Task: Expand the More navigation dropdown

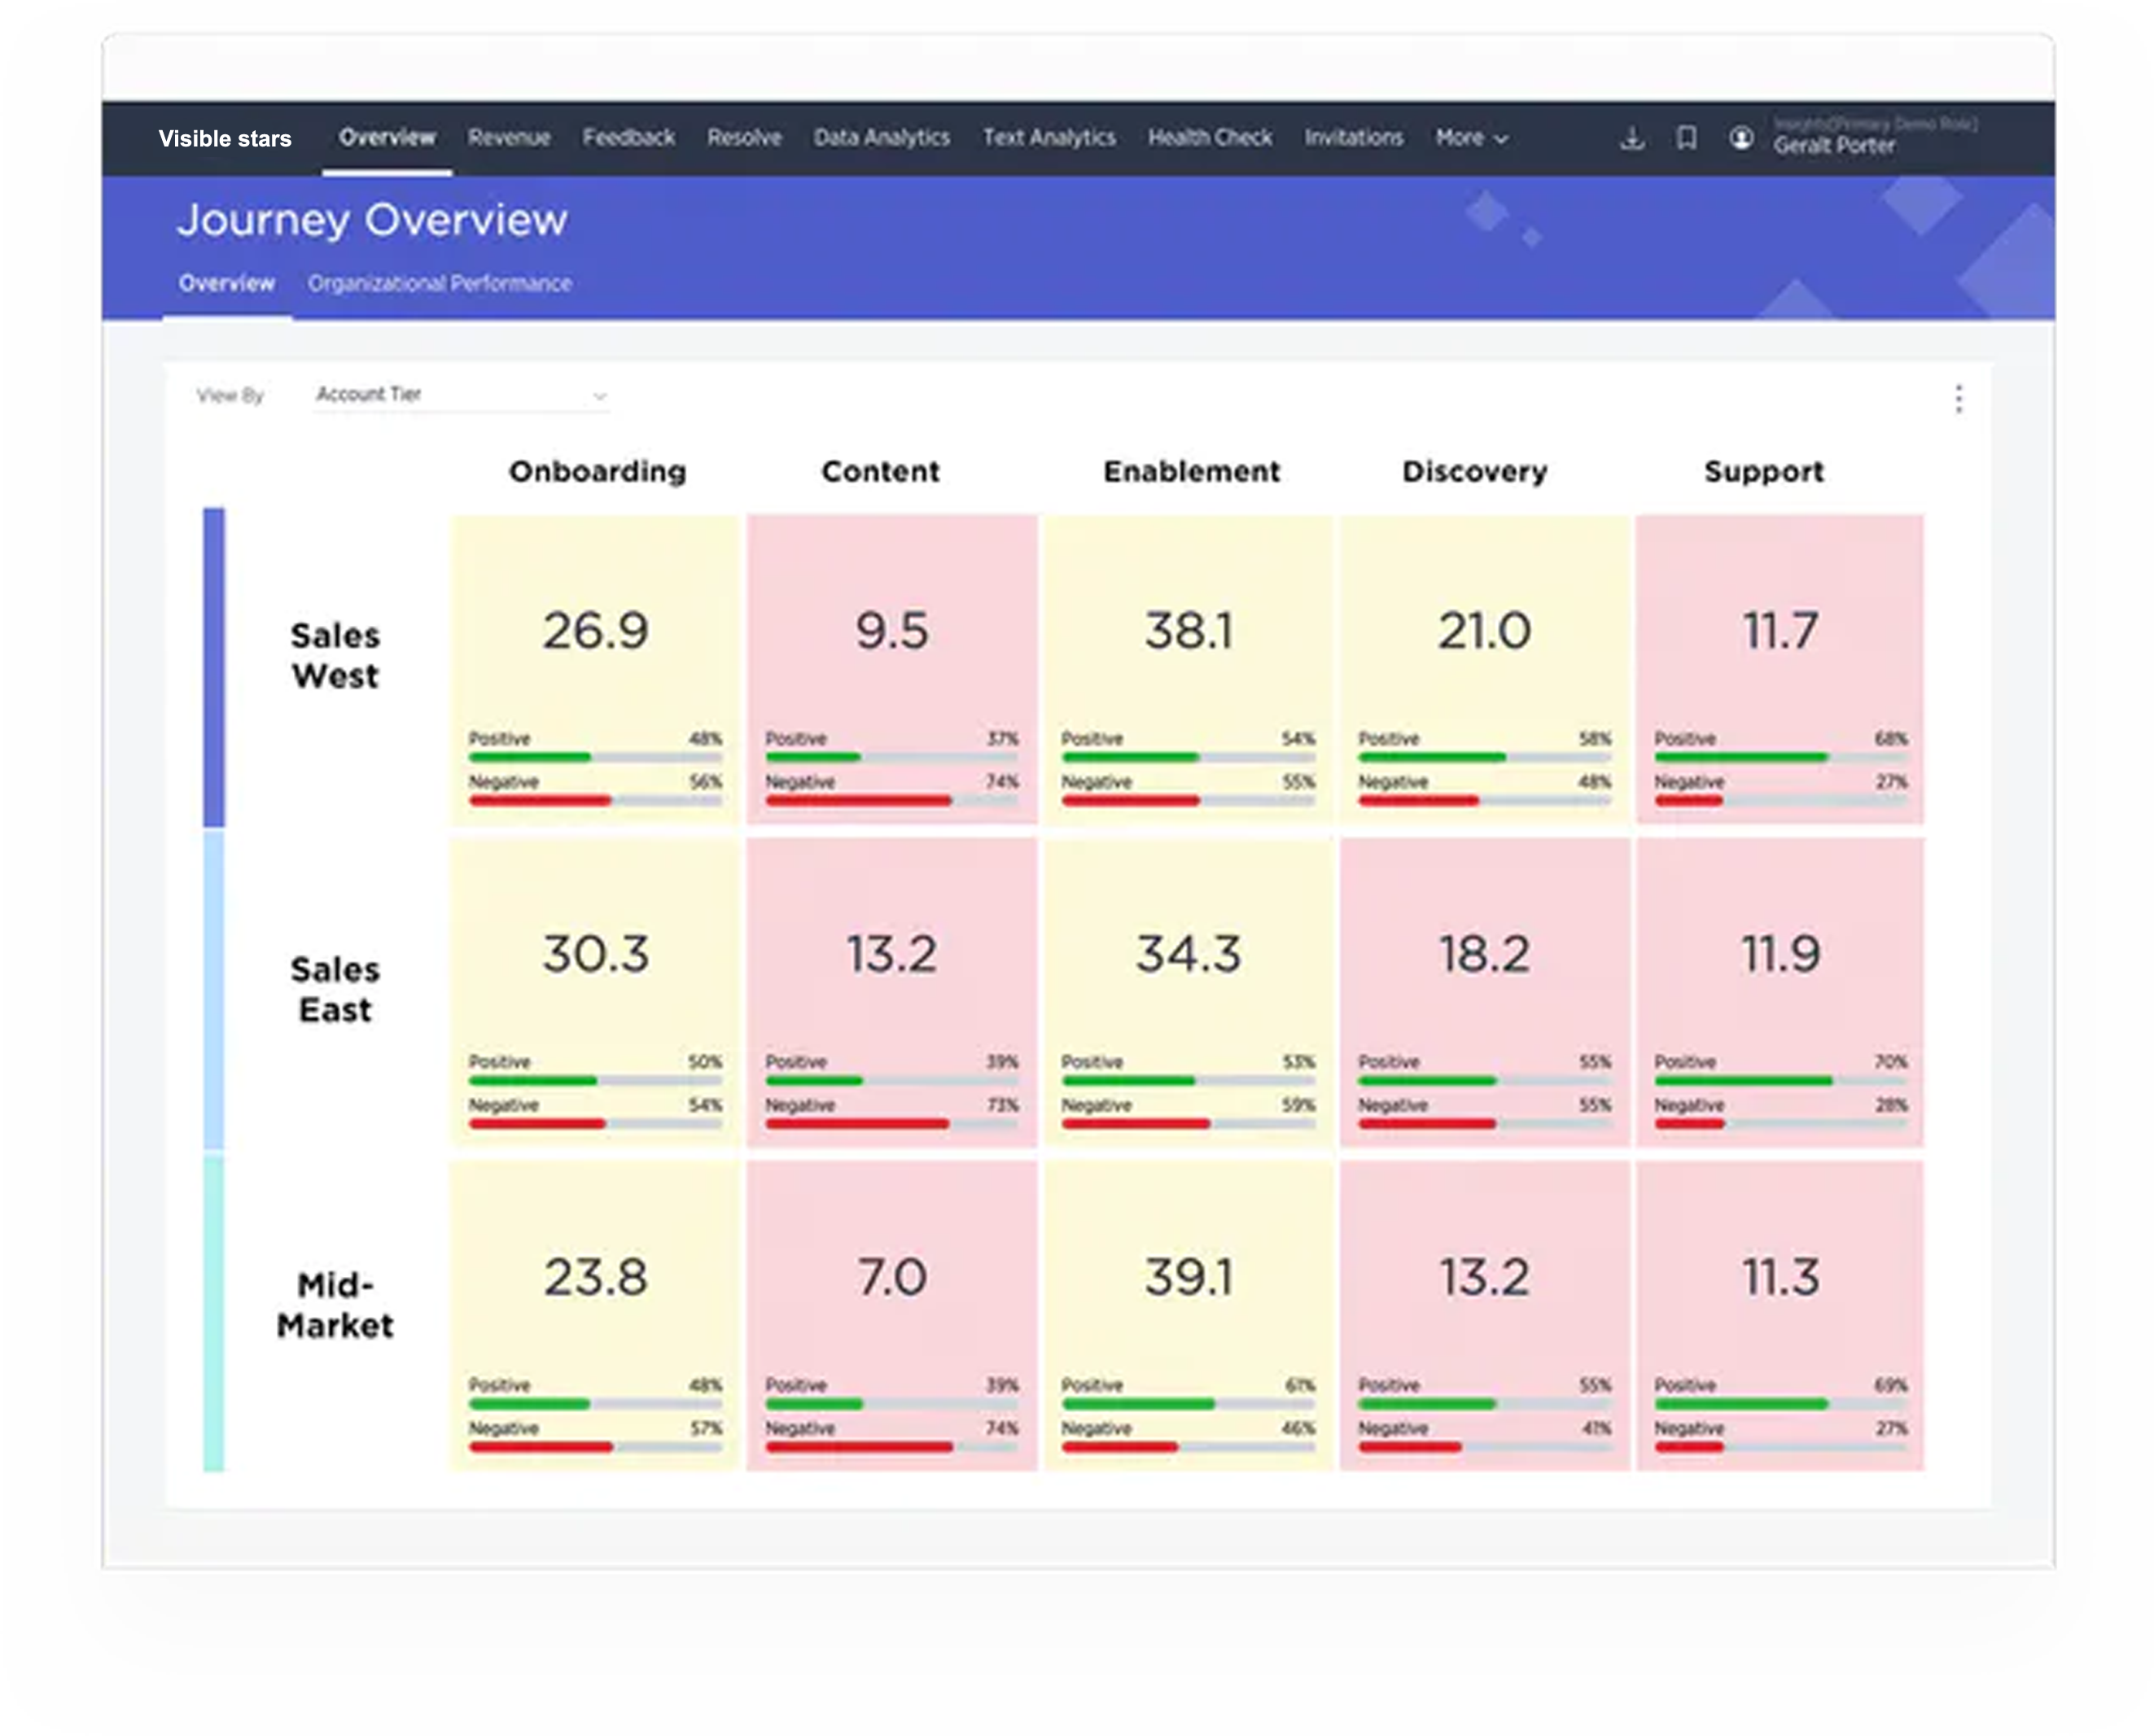Action: (x=1471, y=138)
